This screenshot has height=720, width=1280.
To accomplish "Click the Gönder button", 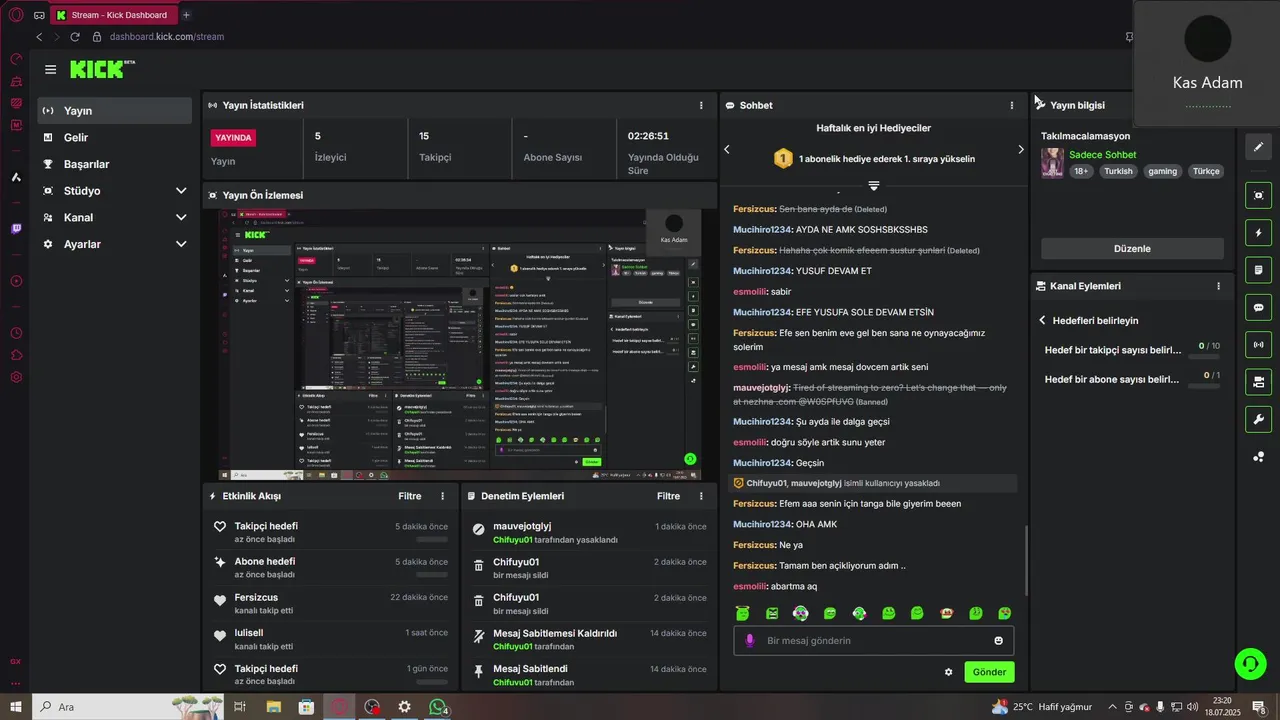I will (x=989, y=672).
